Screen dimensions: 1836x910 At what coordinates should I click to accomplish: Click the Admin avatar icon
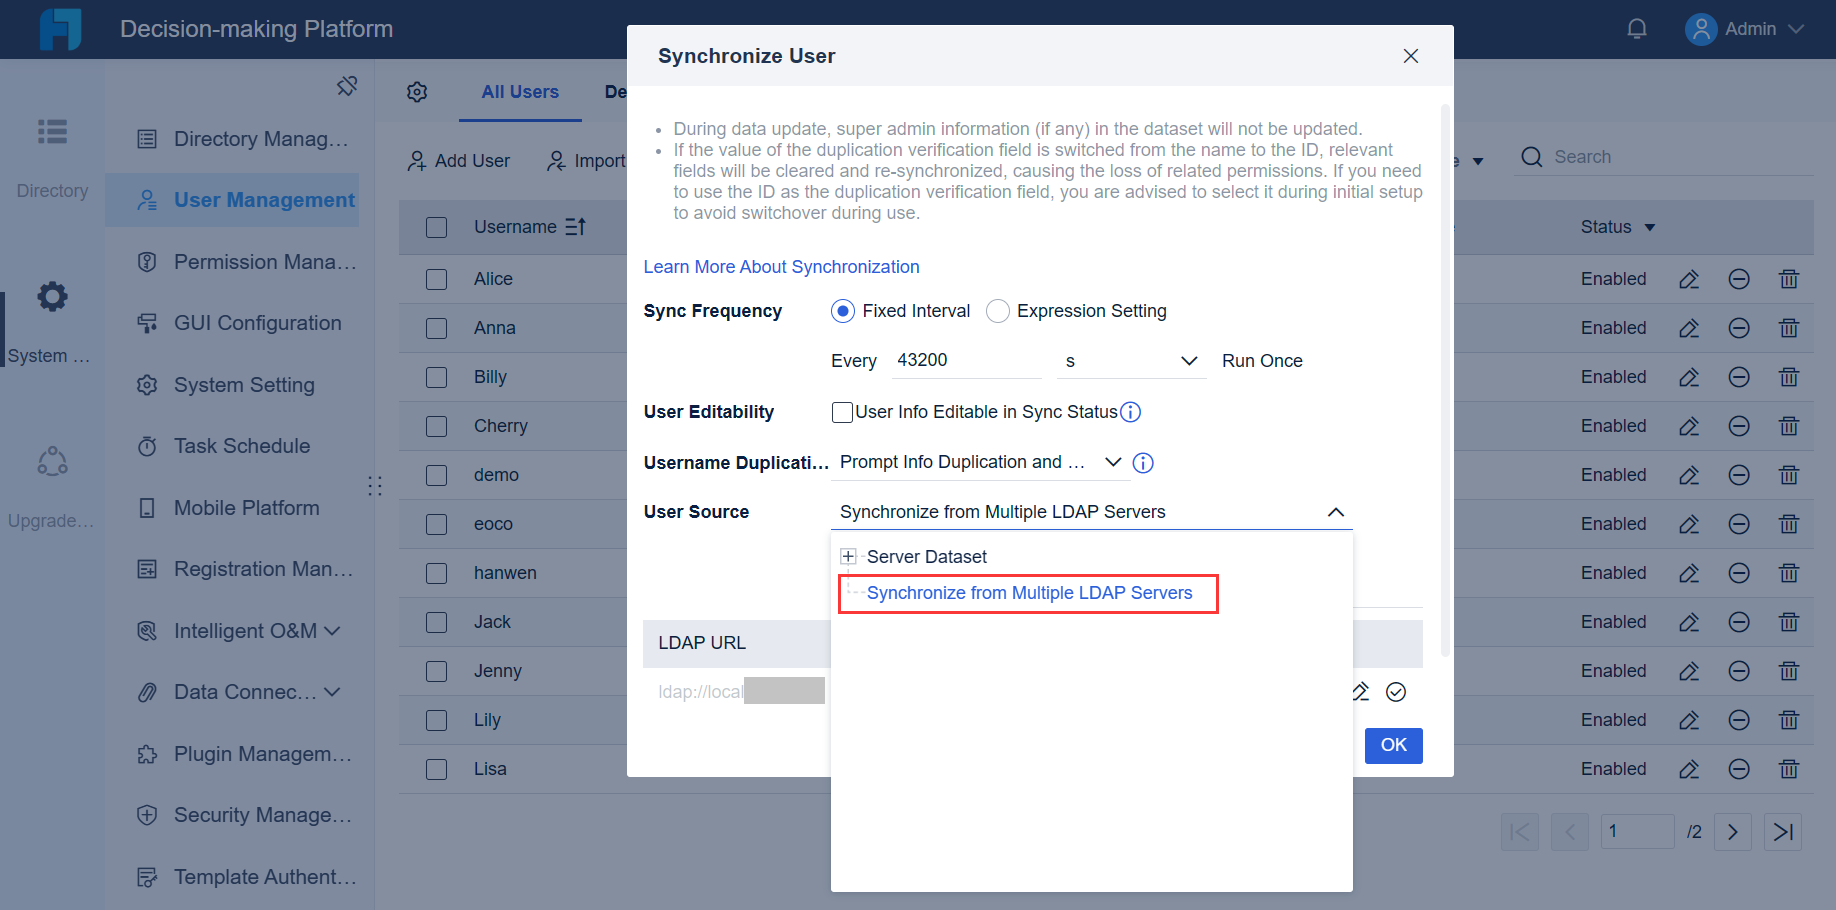(x=1699, y=28)
